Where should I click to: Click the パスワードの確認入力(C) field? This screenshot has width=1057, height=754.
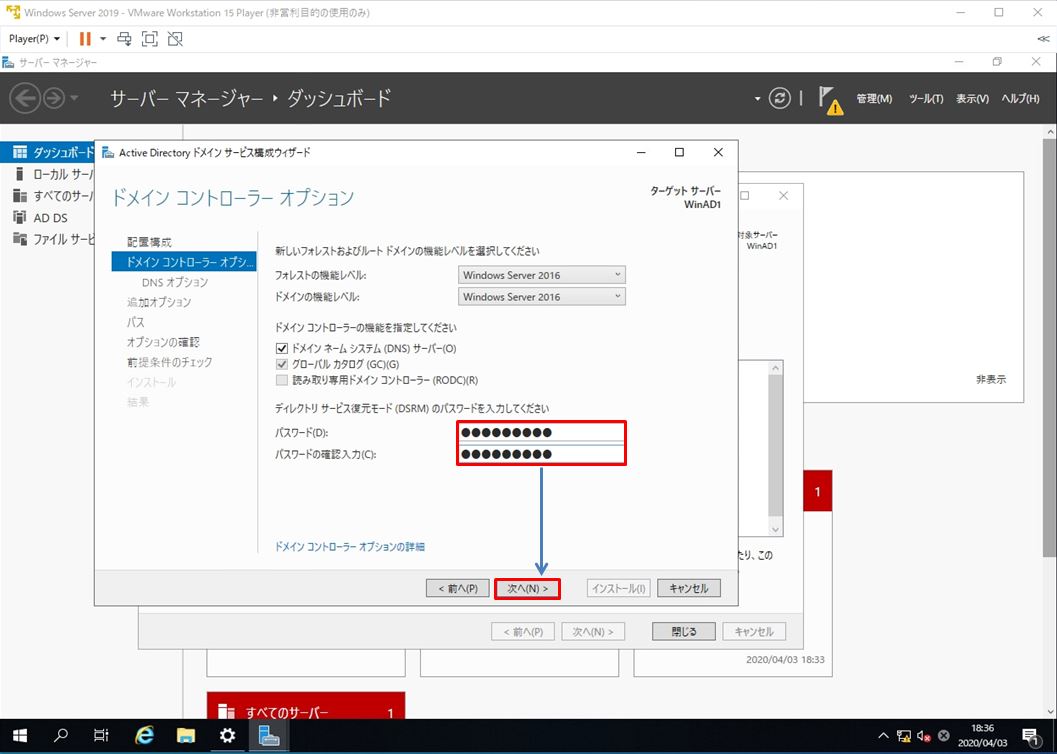point(542,454)
